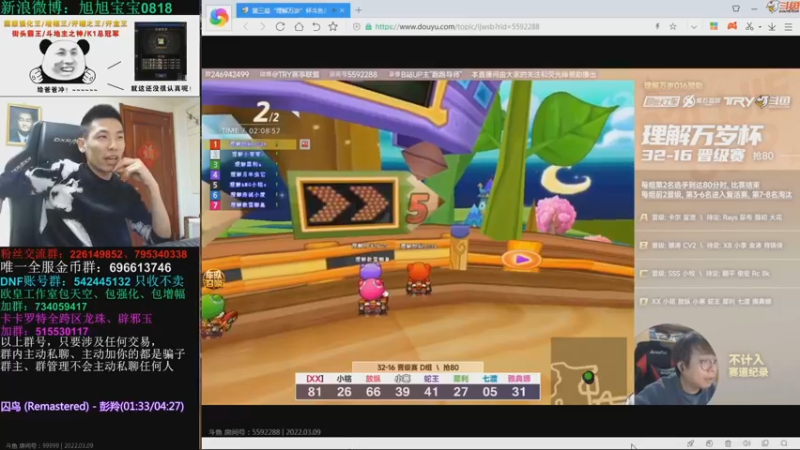
Task: Click the 新浪微博 旭旭宝宝0818 header
Action: click(87, 8)
